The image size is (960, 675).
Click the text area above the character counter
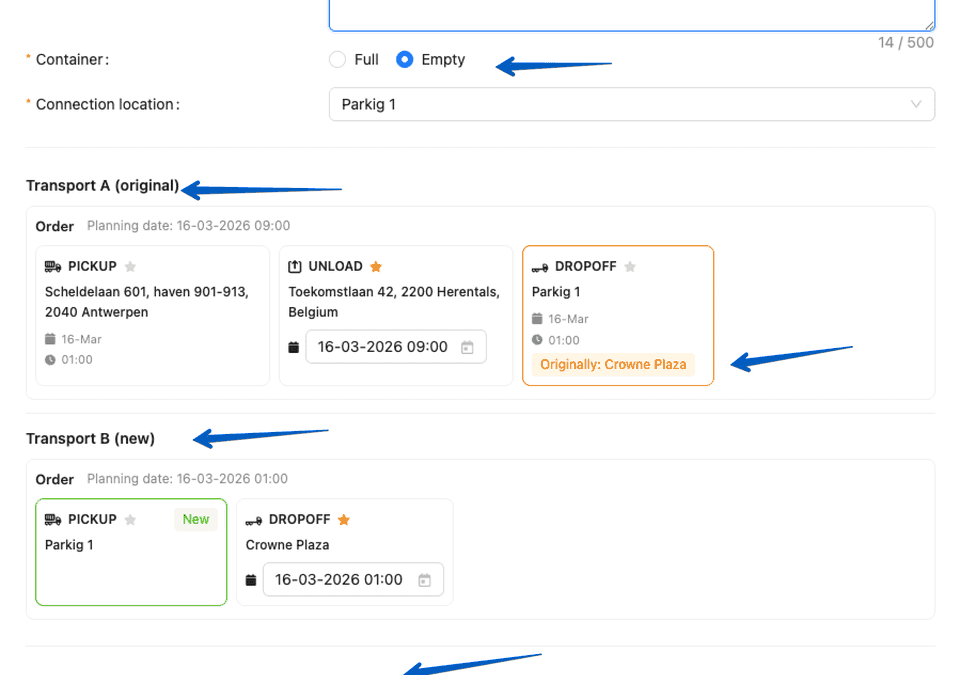631,15
